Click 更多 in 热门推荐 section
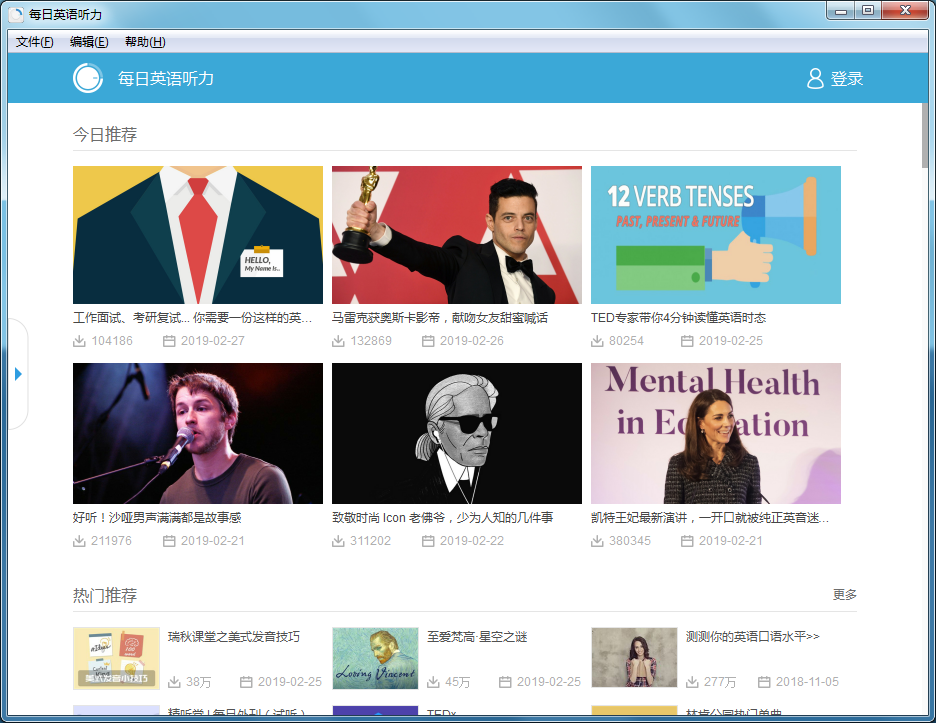Screen dimensions: 936x723 (845, 594)
